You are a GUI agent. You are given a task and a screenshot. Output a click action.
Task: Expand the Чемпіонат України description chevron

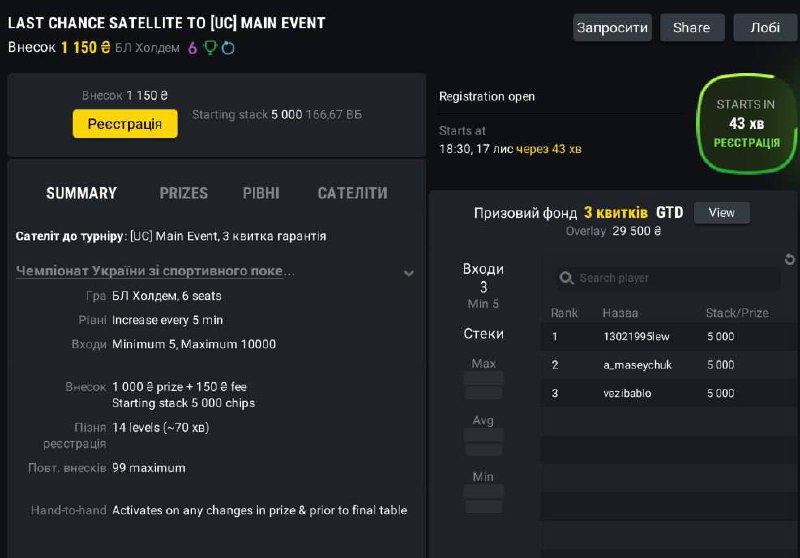408,272
